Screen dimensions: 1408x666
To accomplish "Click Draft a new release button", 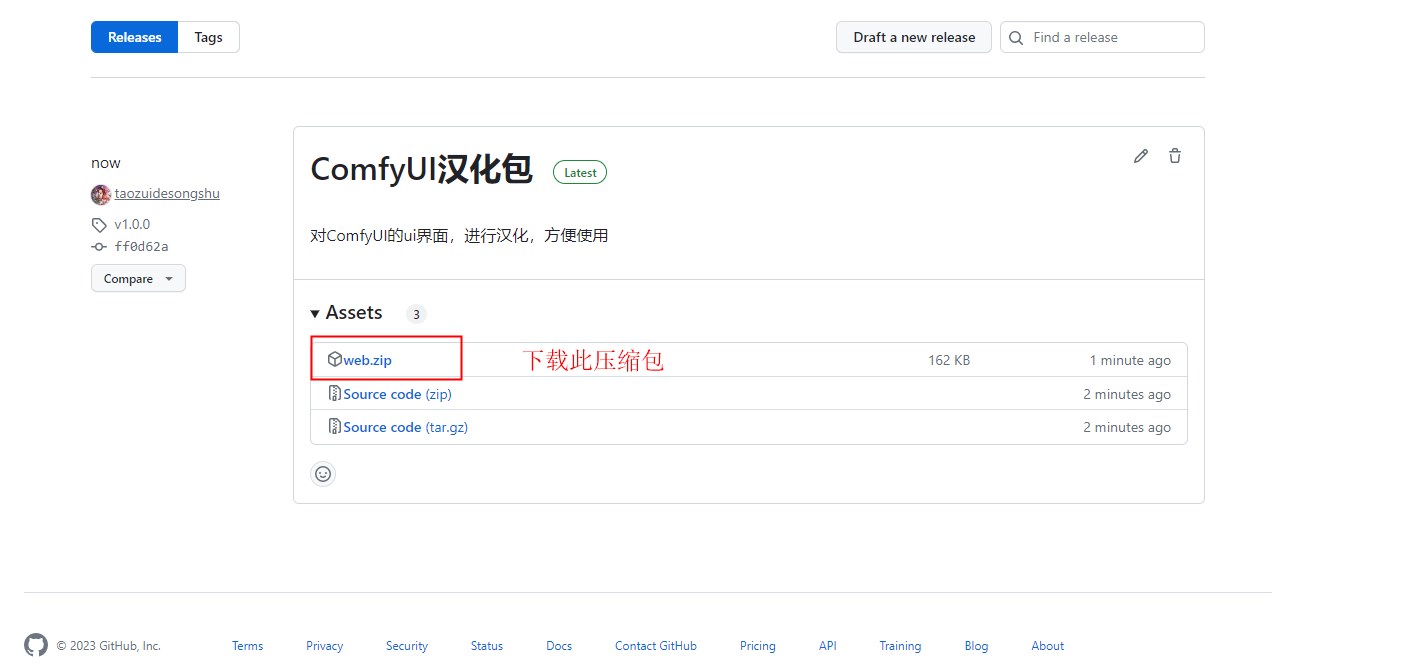I will 914,37.
